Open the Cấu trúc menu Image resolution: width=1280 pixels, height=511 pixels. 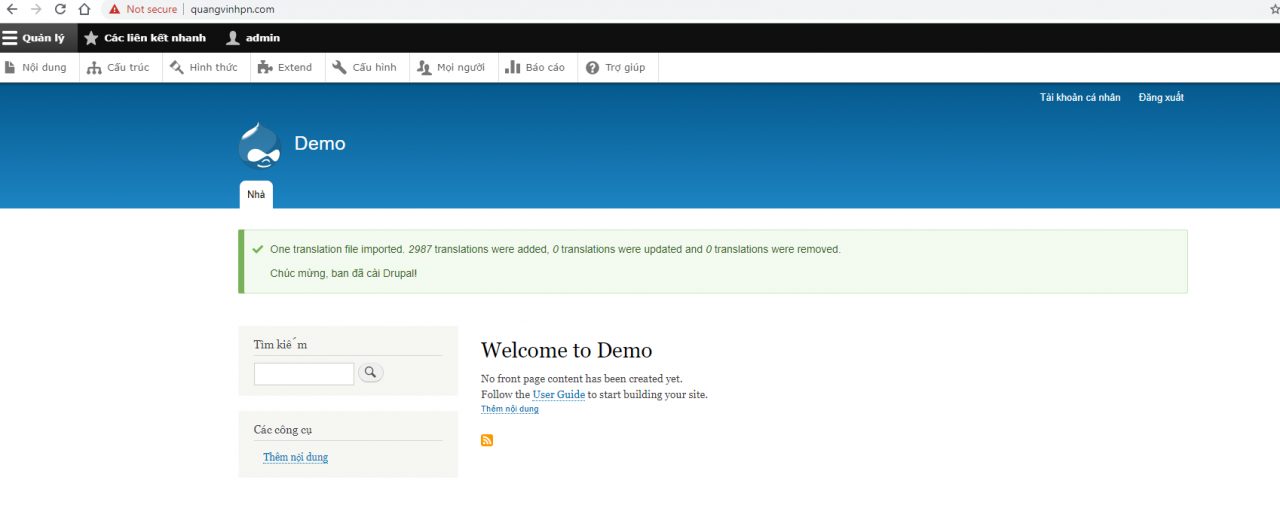tap(119, 67)
